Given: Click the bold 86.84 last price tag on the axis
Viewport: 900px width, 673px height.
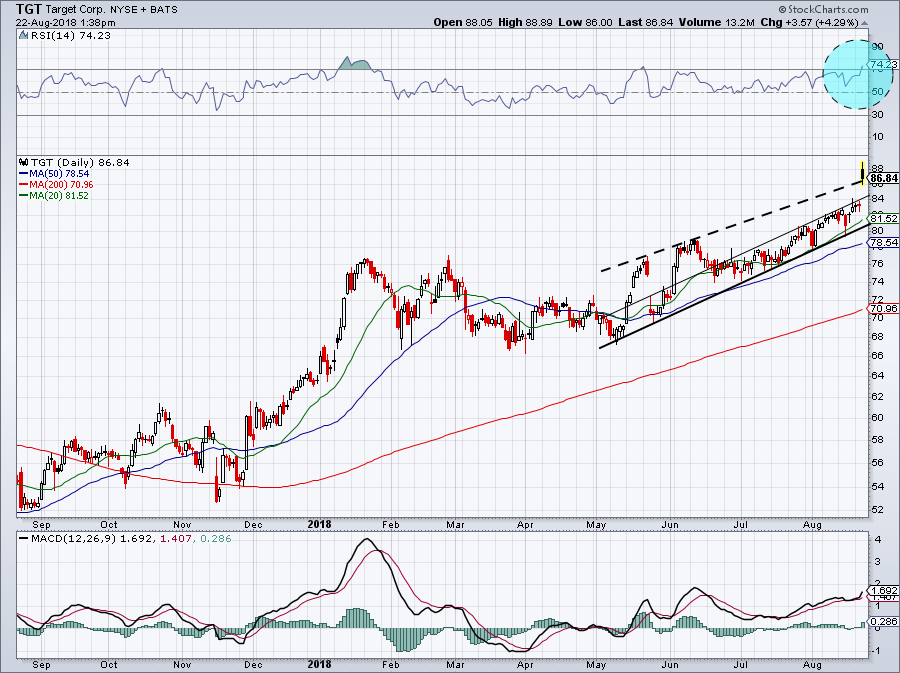Looking at the screenshot, I should [x=883, y=178].
